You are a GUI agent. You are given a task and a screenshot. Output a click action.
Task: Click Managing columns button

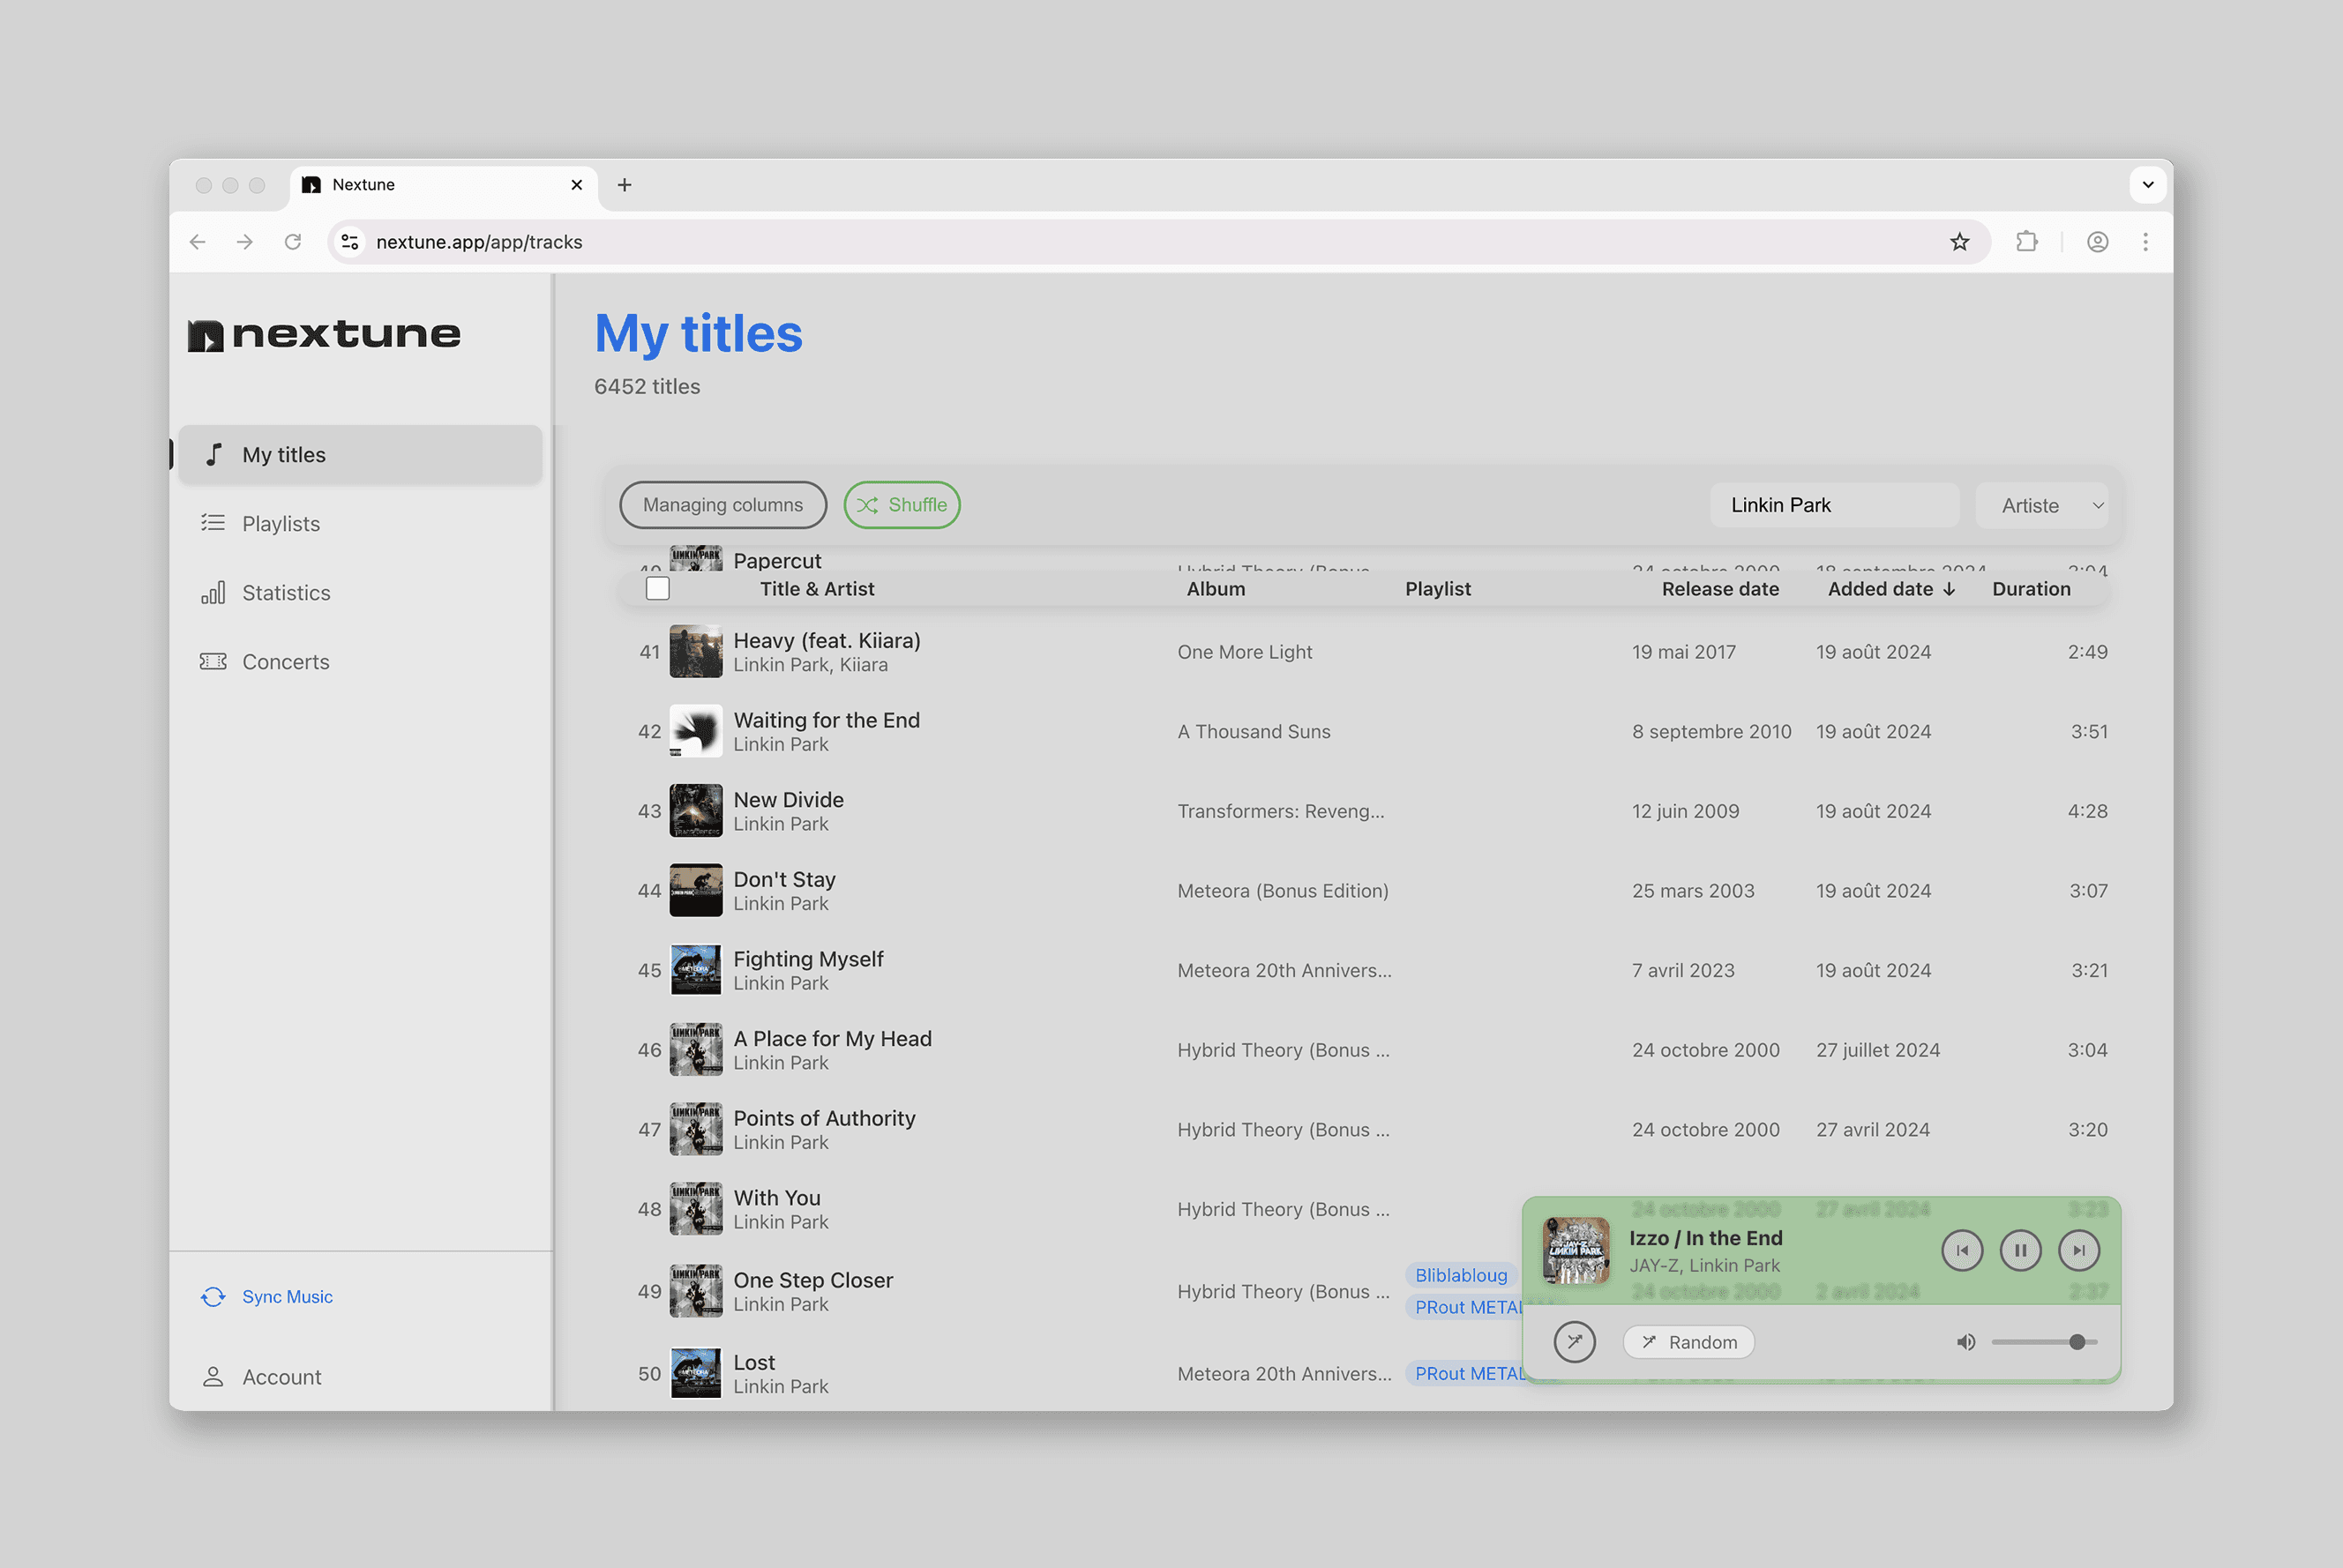tap(723, 505)
